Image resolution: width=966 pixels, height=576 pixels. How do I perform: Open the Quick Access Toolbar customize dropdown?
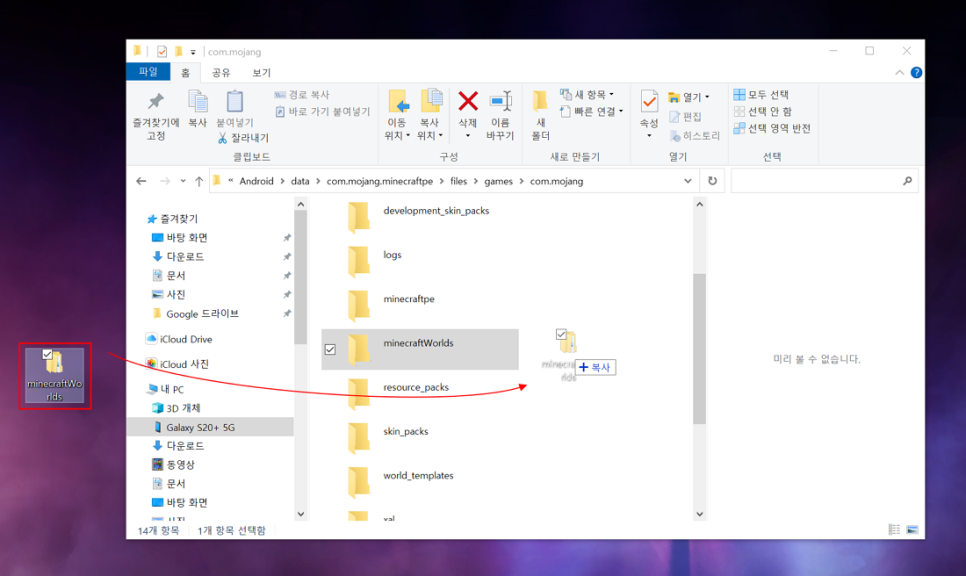coord(193,52)
